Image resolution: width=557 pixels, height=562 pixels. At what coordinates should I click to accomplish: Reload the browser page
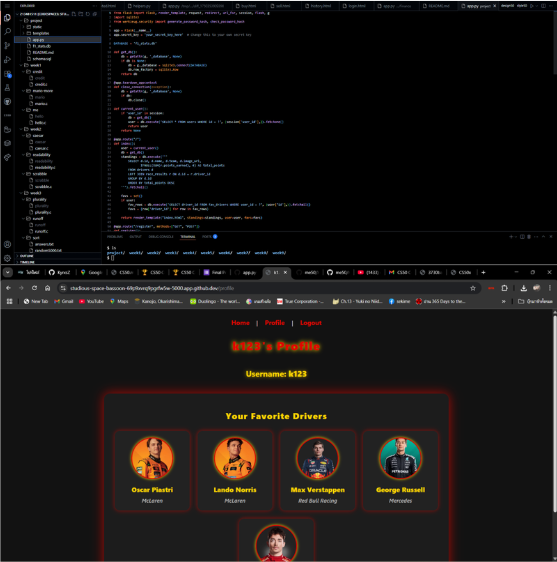(34, 288)
